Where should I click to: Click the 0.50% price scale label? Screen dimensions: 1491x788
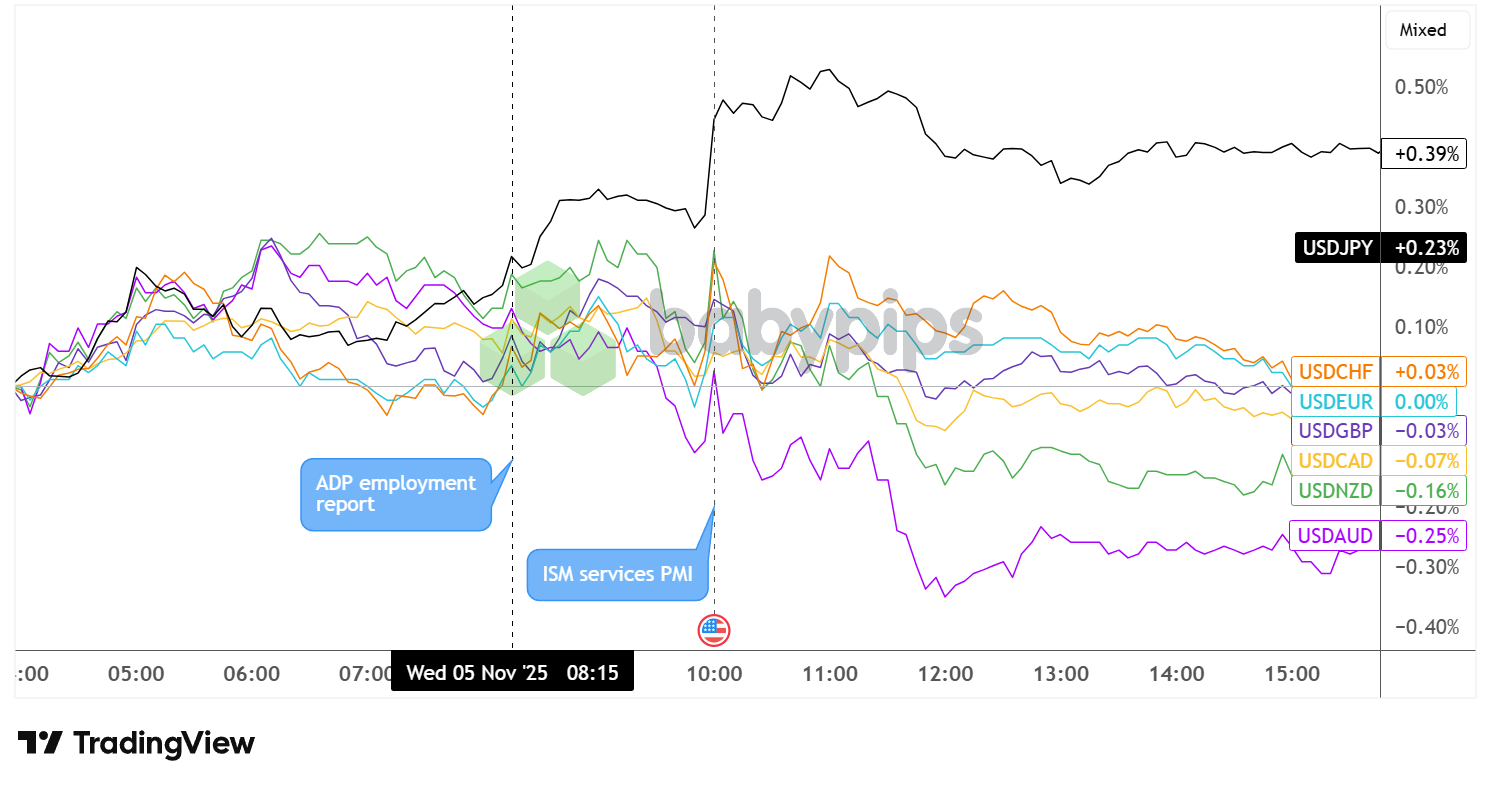point(1421,87)
